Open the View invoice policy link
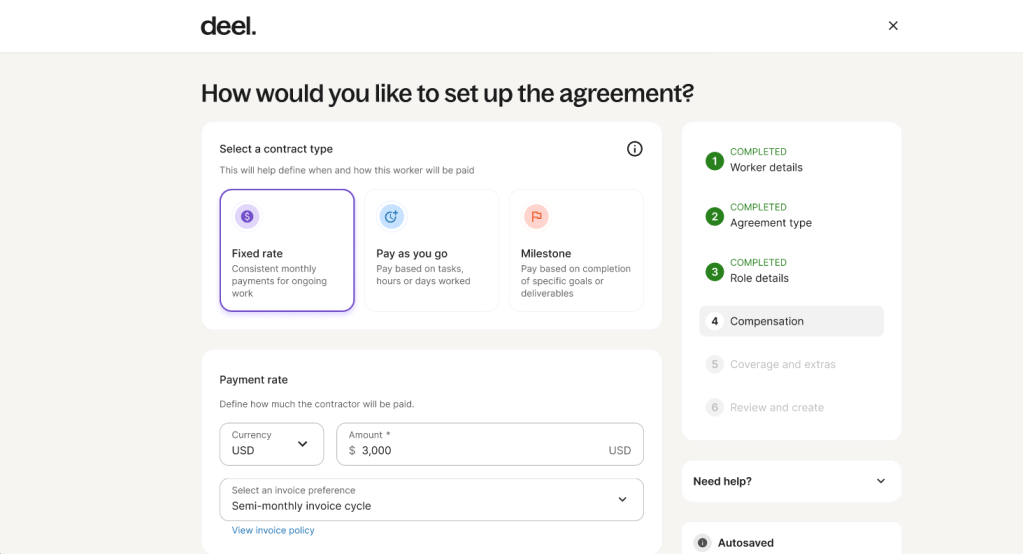Viewport: 1023px width, 554px height. coord(273,531)
